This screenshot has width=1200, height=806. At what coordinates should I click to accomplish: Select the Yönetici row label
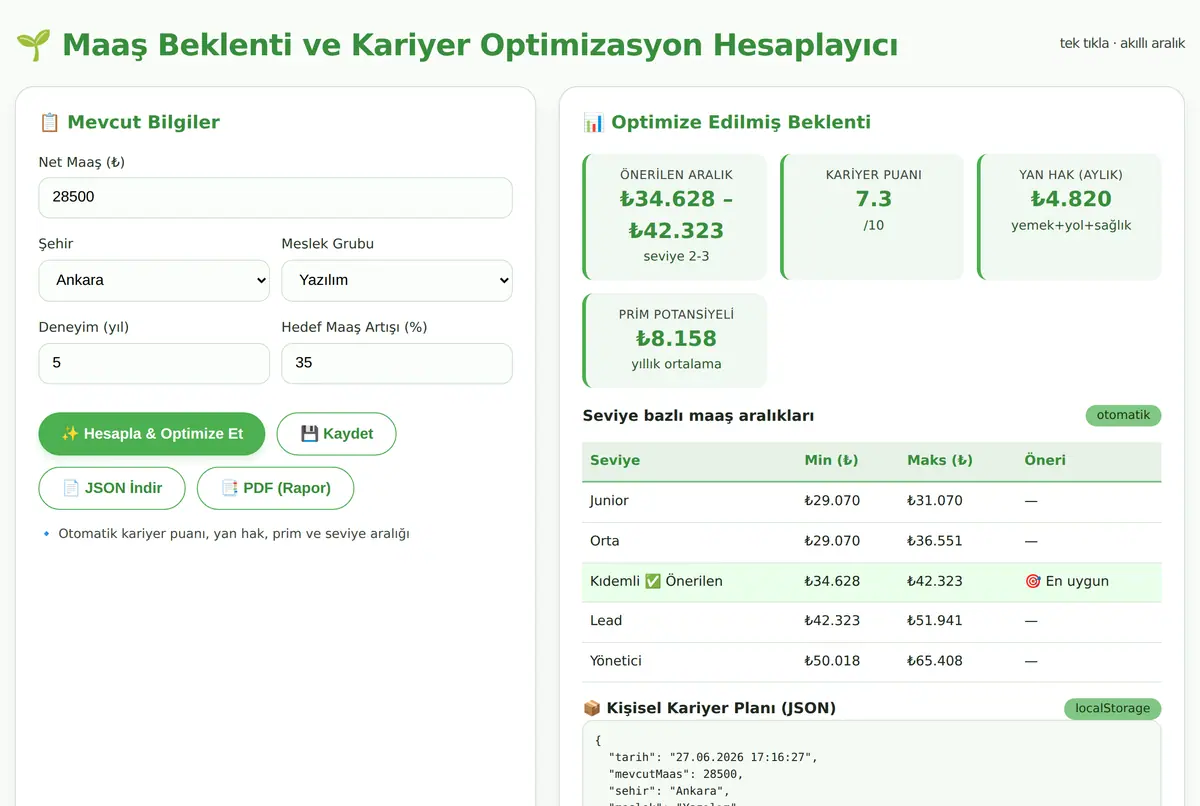tap(616, 661)
